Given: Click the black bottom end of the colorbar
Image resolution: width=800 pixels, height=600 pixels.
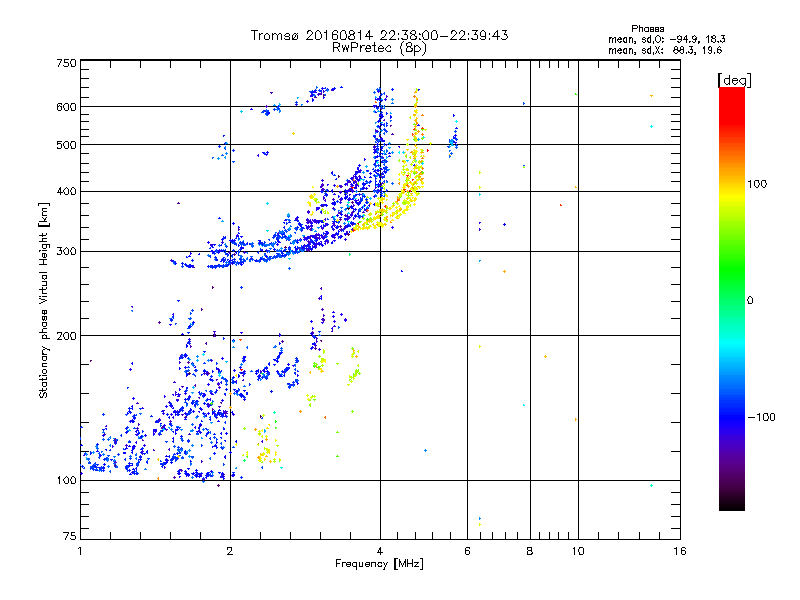Looking at the screenshot, I should pyautogui.click(x=732, y=503).
